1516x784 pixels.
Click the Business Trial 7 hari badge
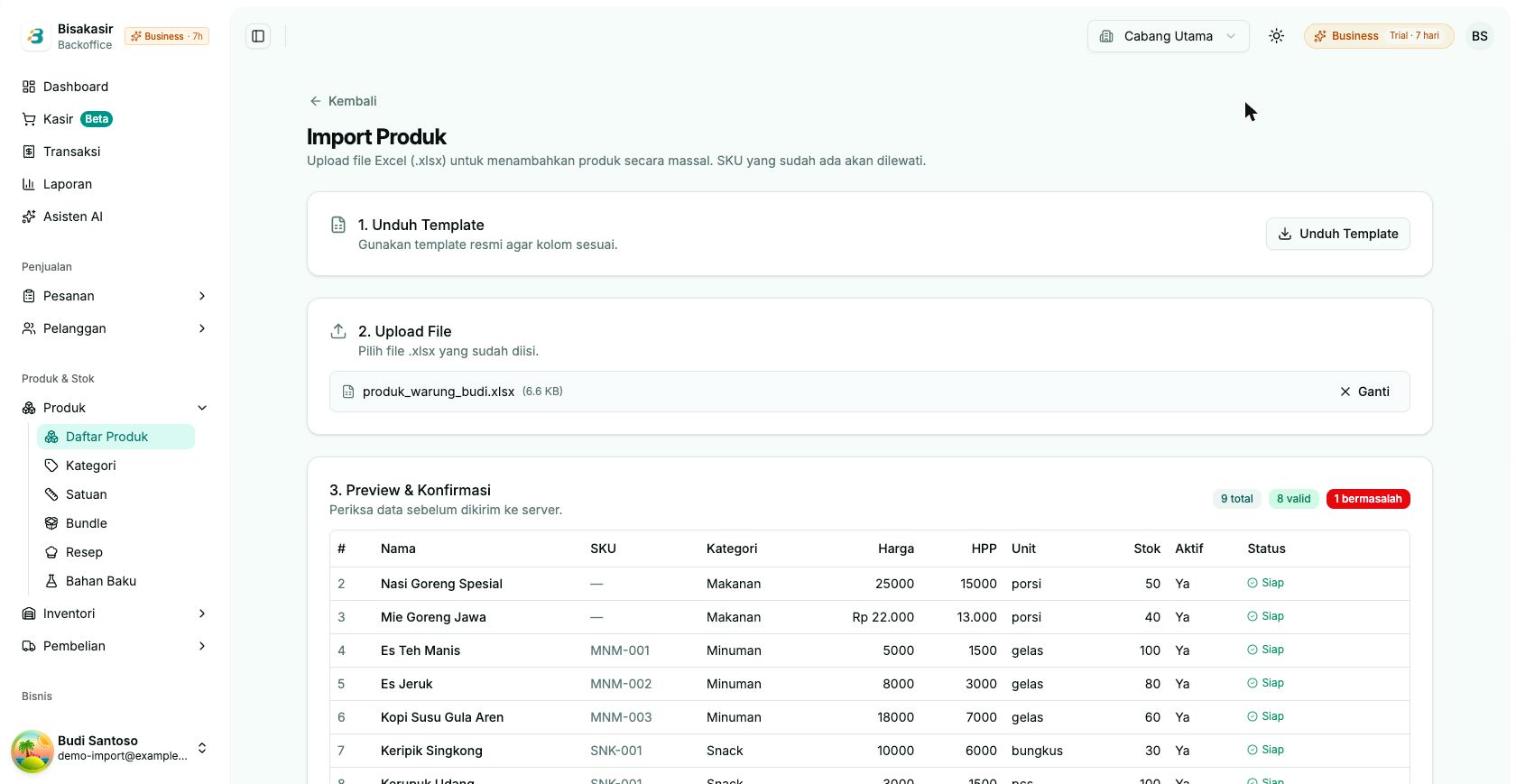click(x=1378, y=36)
